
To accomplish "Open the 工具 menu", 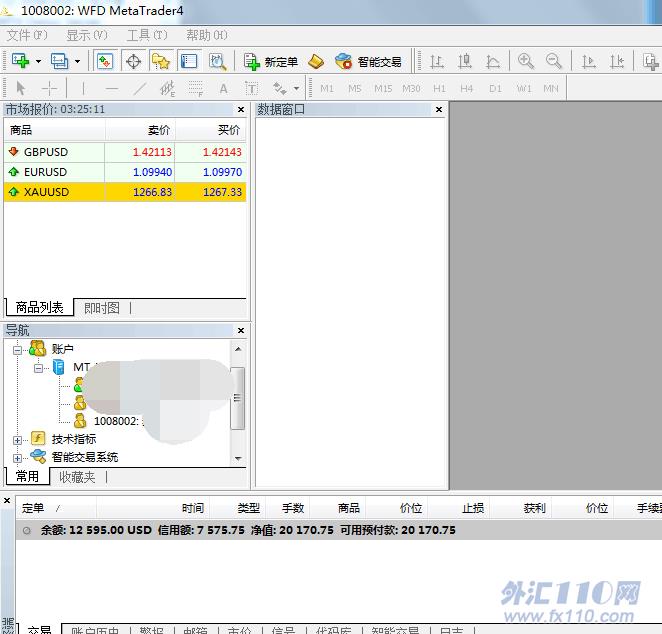I will (x=147, y=35).
